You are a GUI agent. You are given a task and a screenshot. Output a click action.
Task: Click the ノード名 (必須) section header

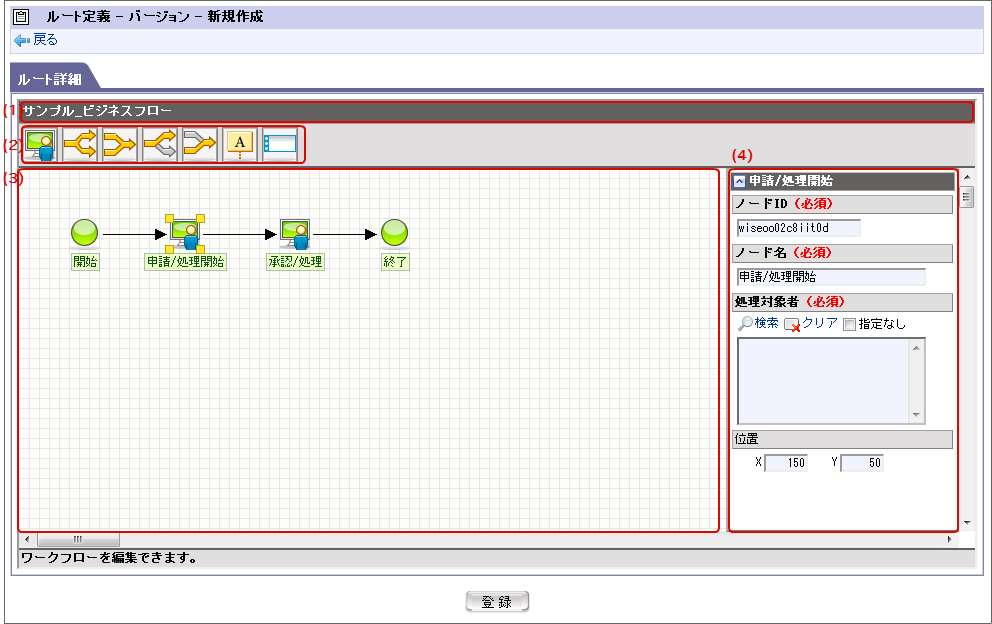843,253
